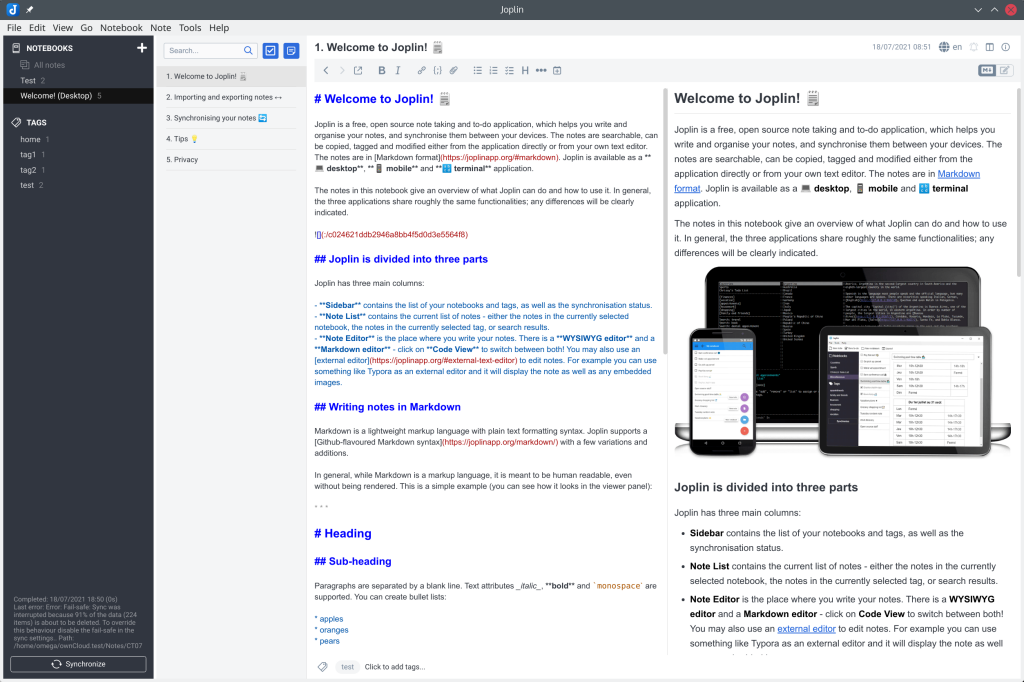The height and width of the screenshot is (682, 1024).
Task: Create a new to-do with the checkbox button
Action: [x=270, y=51]
